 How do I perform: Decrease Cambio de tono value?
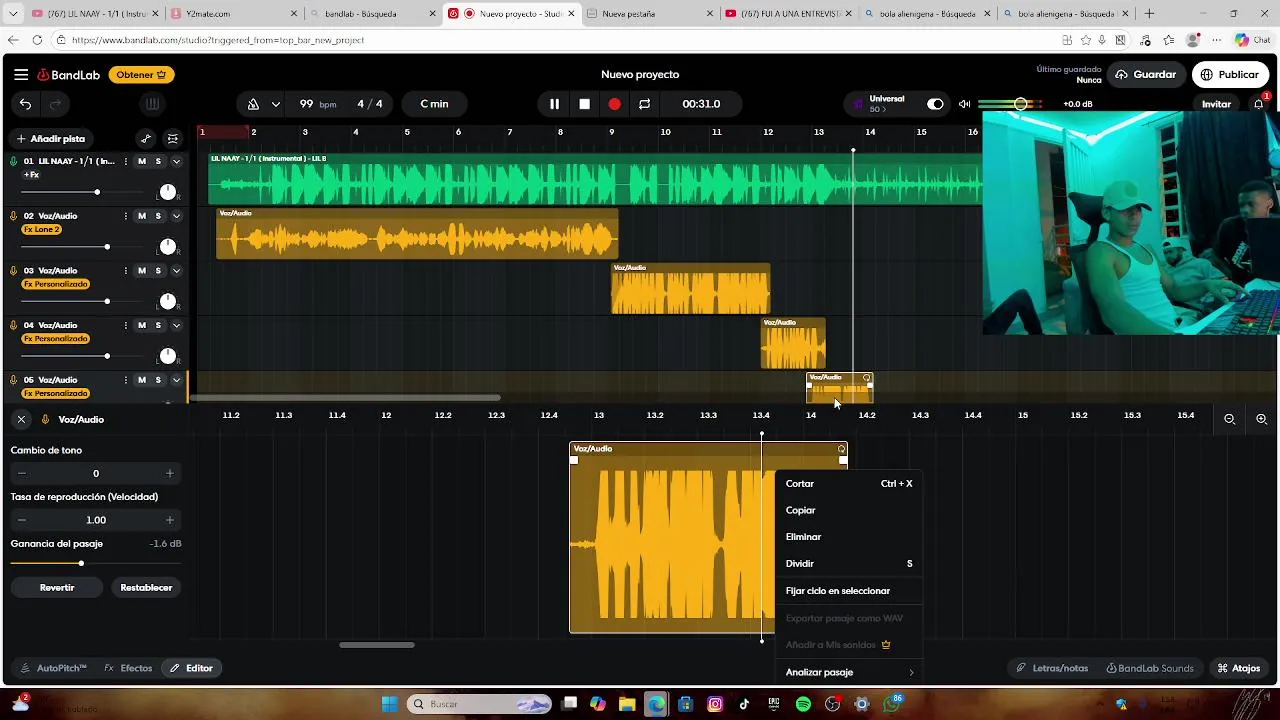(x=21, y=474)
